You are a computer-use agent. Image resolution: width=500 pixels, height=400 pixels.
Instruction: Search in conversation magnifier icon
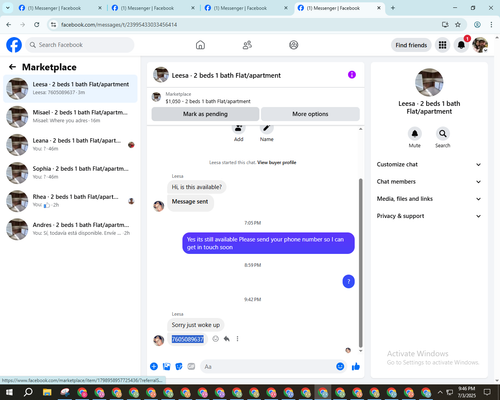tap(443, 134)
